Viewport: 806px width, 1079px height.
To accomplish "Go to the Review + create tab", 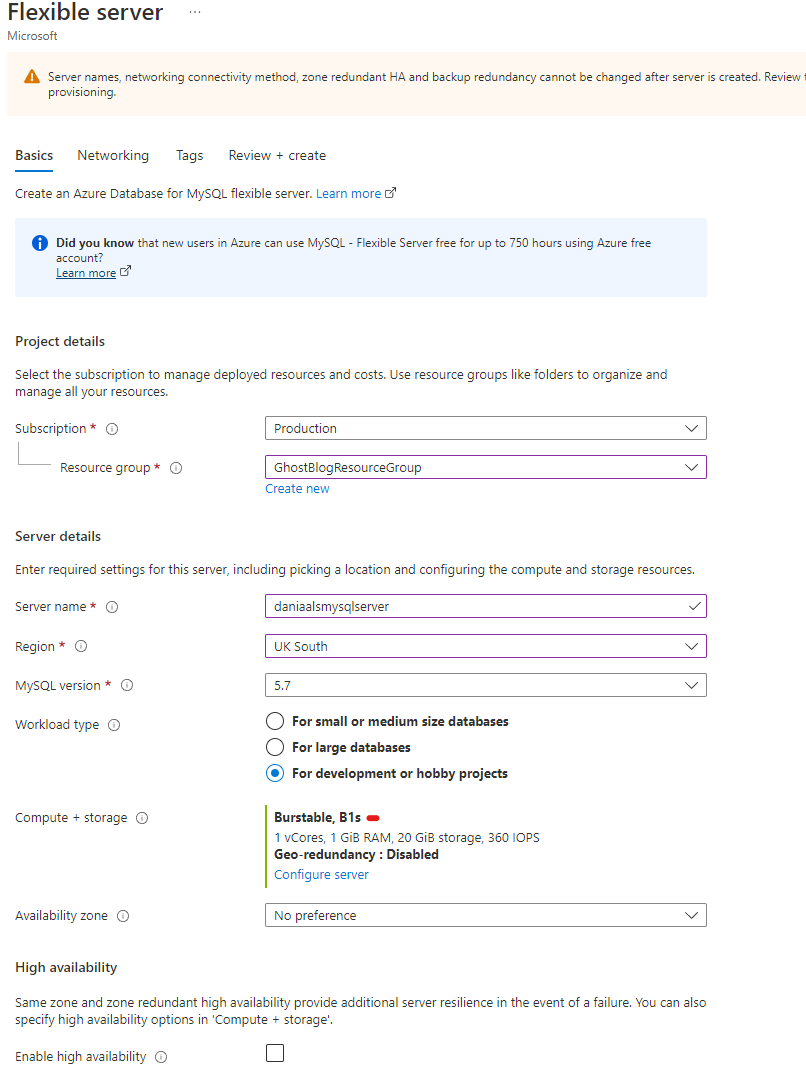I will point(277,156).
